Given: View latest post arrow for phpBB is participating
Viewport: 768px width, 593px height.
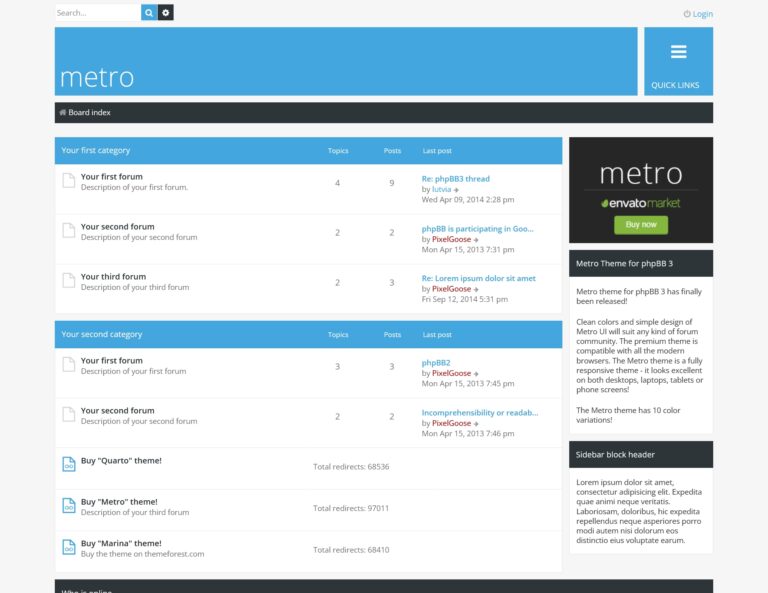Looking at the screenshot, I should 476,240.
